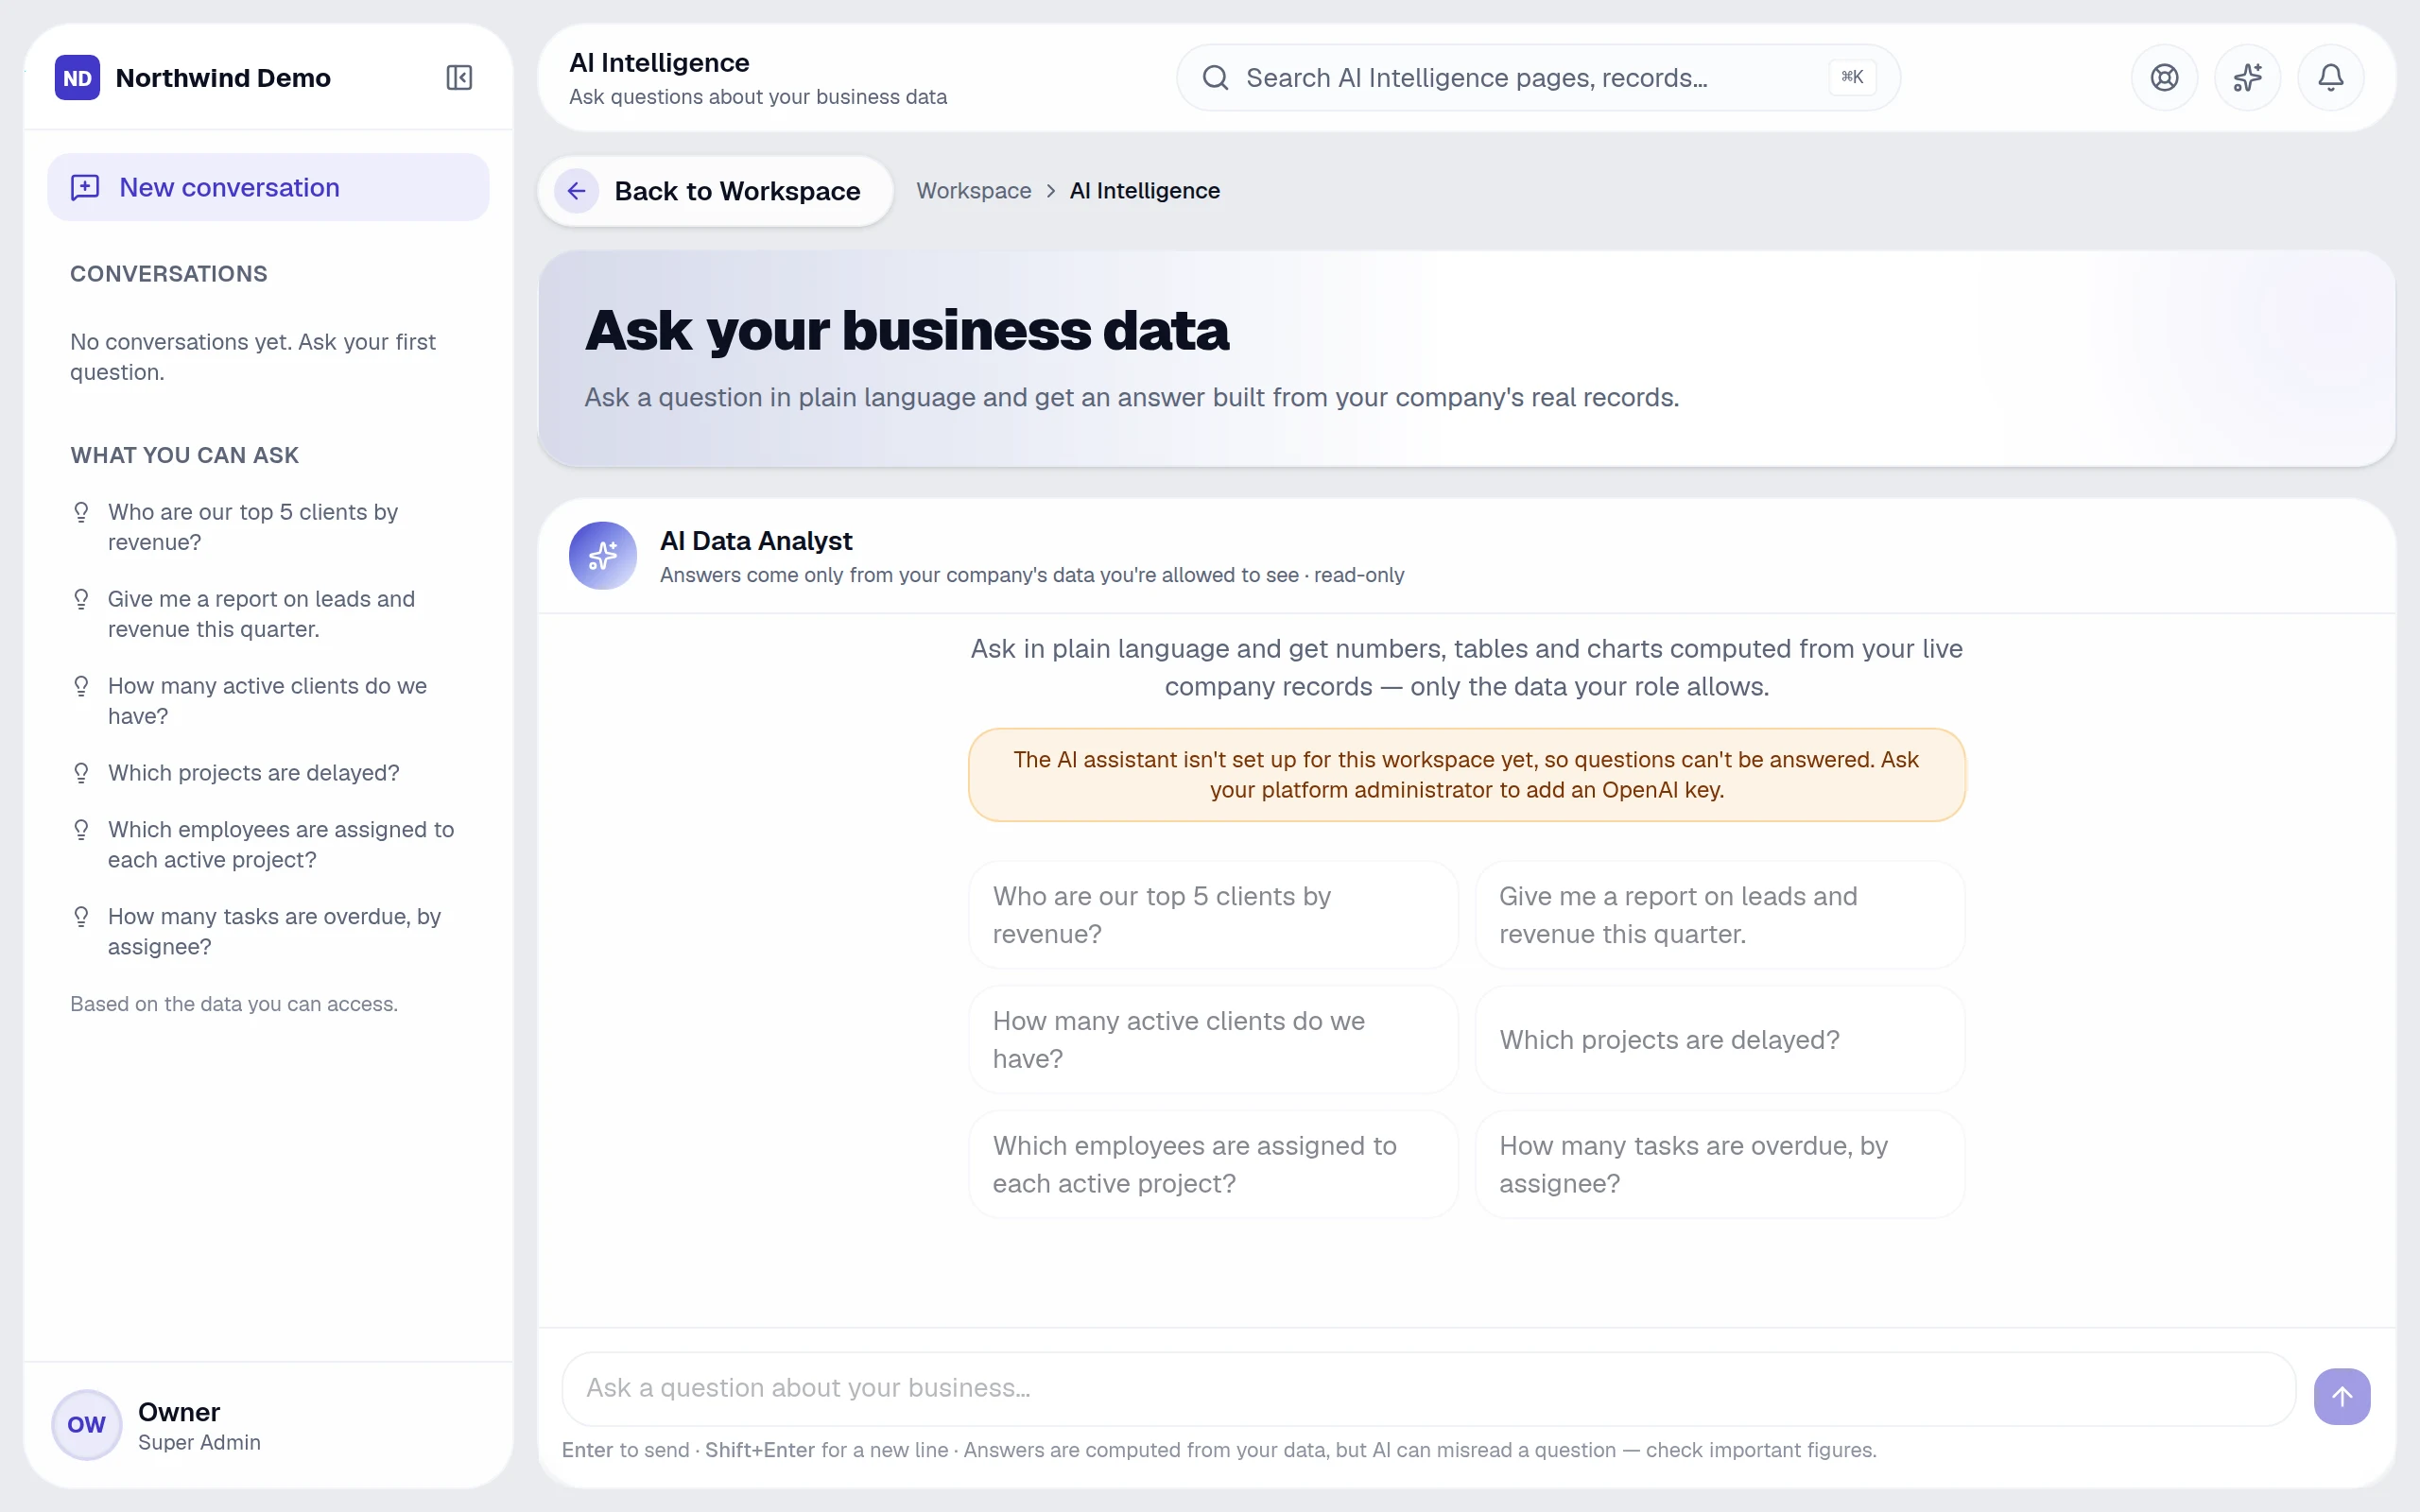Click the Northwind Demo workspace name

(x=223, y=78)
